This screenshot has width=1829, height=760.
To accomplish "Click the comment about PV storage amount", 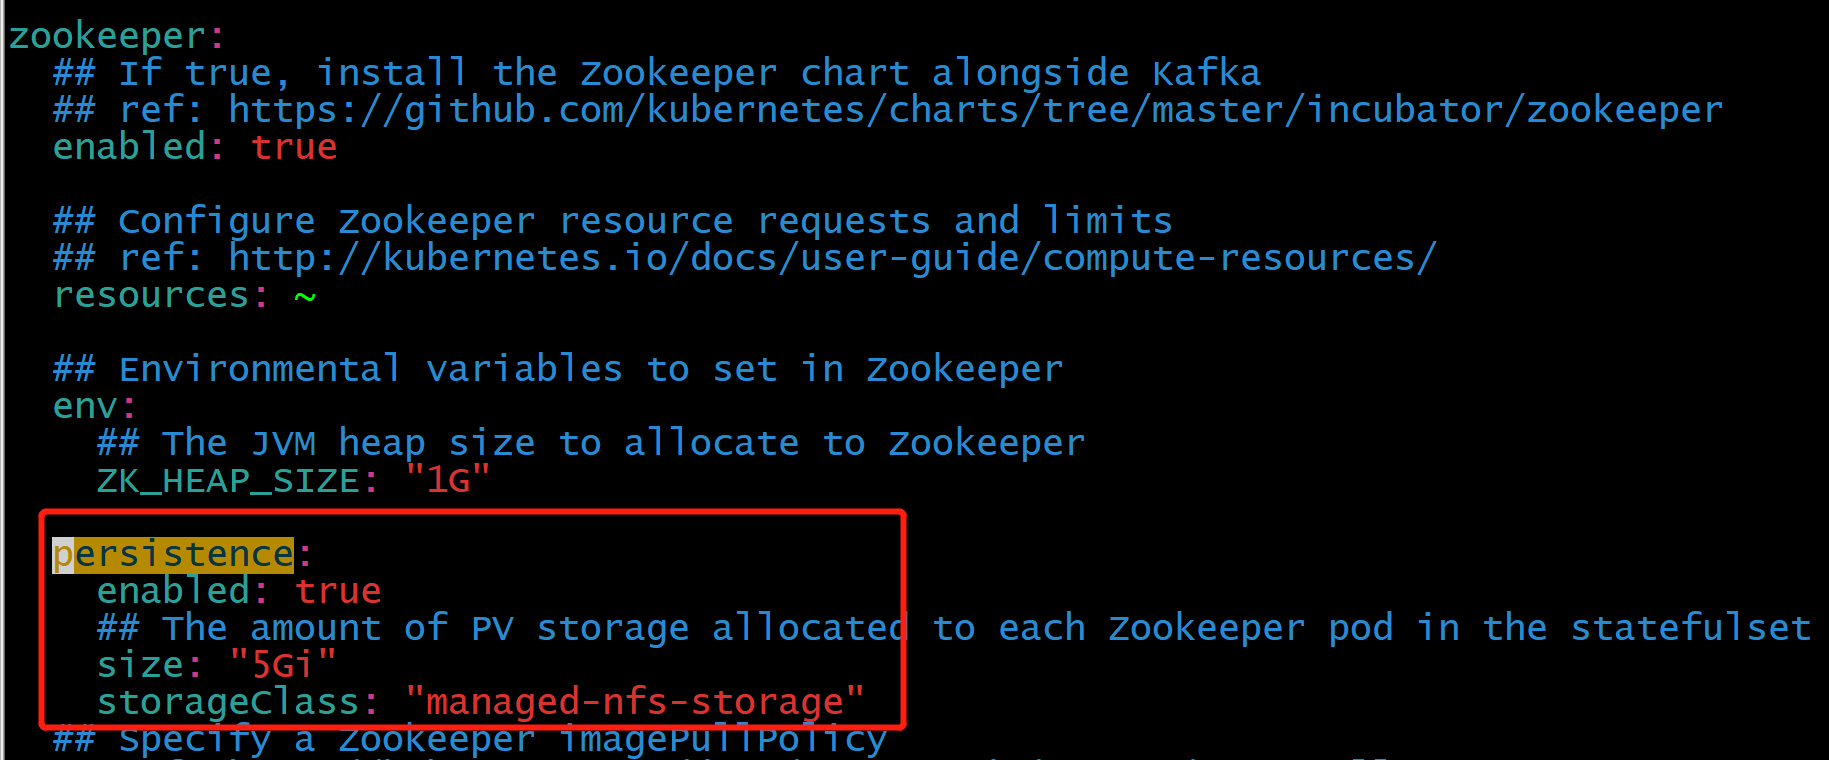I will coord(954,628).
